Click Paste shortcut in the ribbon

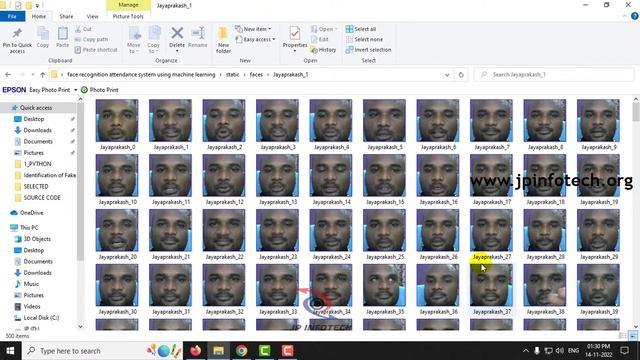pos(96,49)
